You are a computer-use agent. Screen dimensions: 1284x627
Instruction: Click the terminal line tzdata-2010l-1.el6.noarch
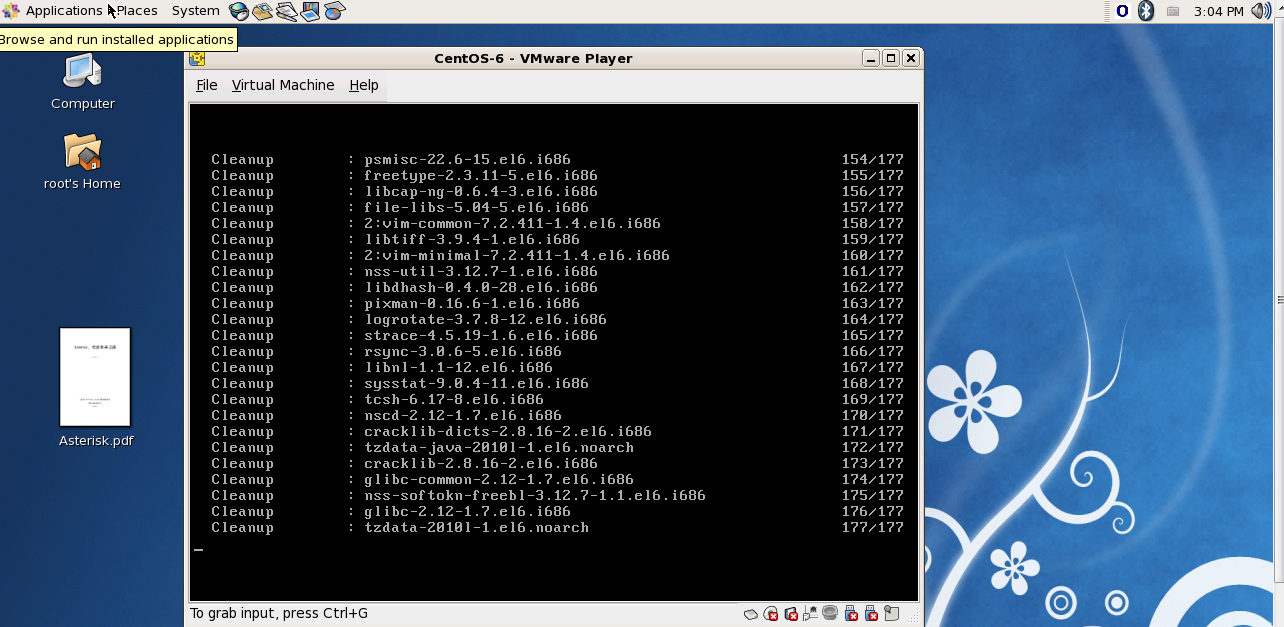coord(476,527)
